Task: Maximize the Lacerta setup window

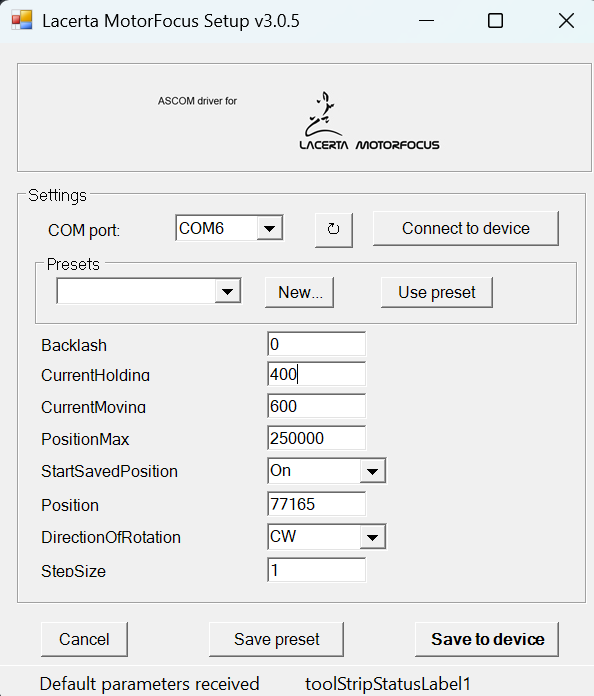Action: point(495,21)
